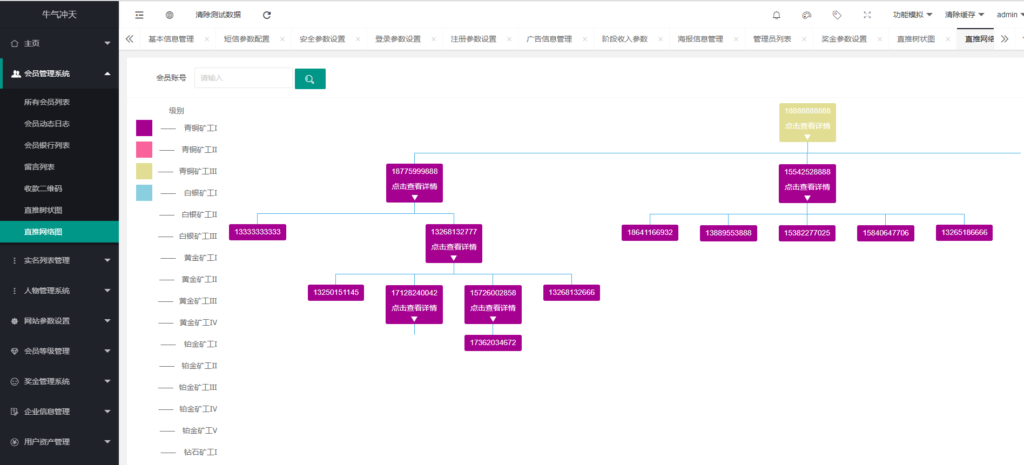
Task: Click the 清除测试数据 button
Action: (218, 15)
